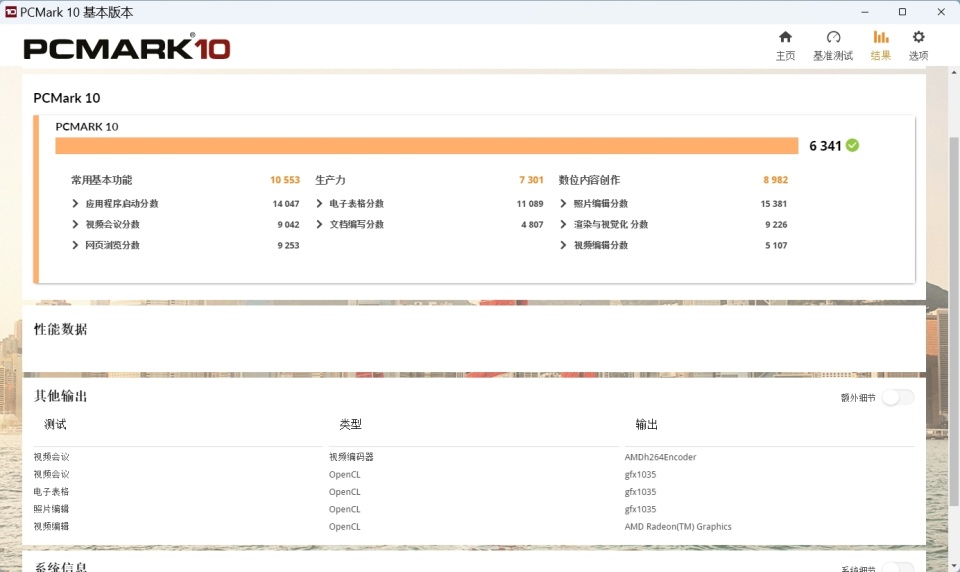Click the 输出 column header
This screenshot has width=960, height=572.
point(646,424)
